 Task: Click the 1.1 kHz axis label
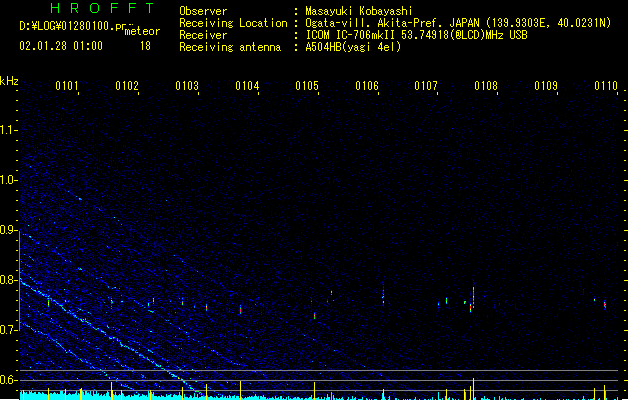click(x=8, y=130)
